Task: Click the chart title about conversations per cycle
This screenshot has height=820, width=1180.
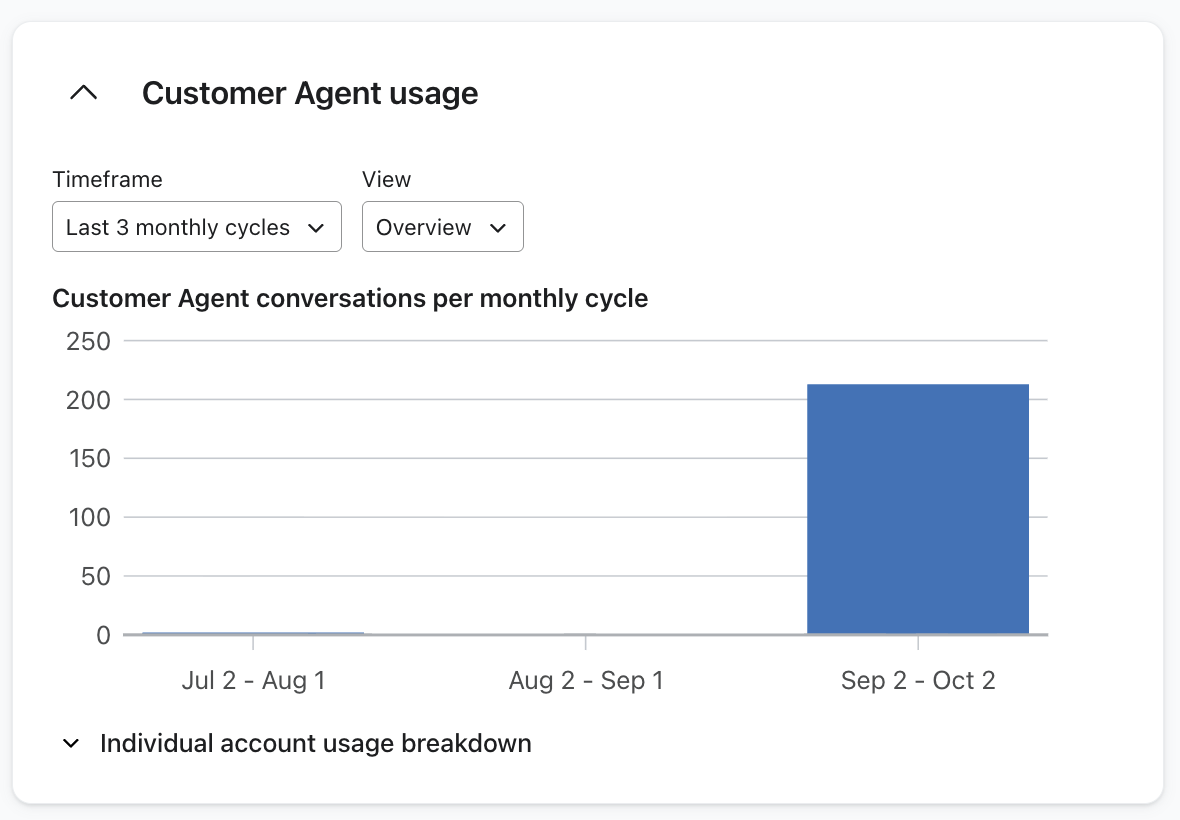Action: pos(350,298)
